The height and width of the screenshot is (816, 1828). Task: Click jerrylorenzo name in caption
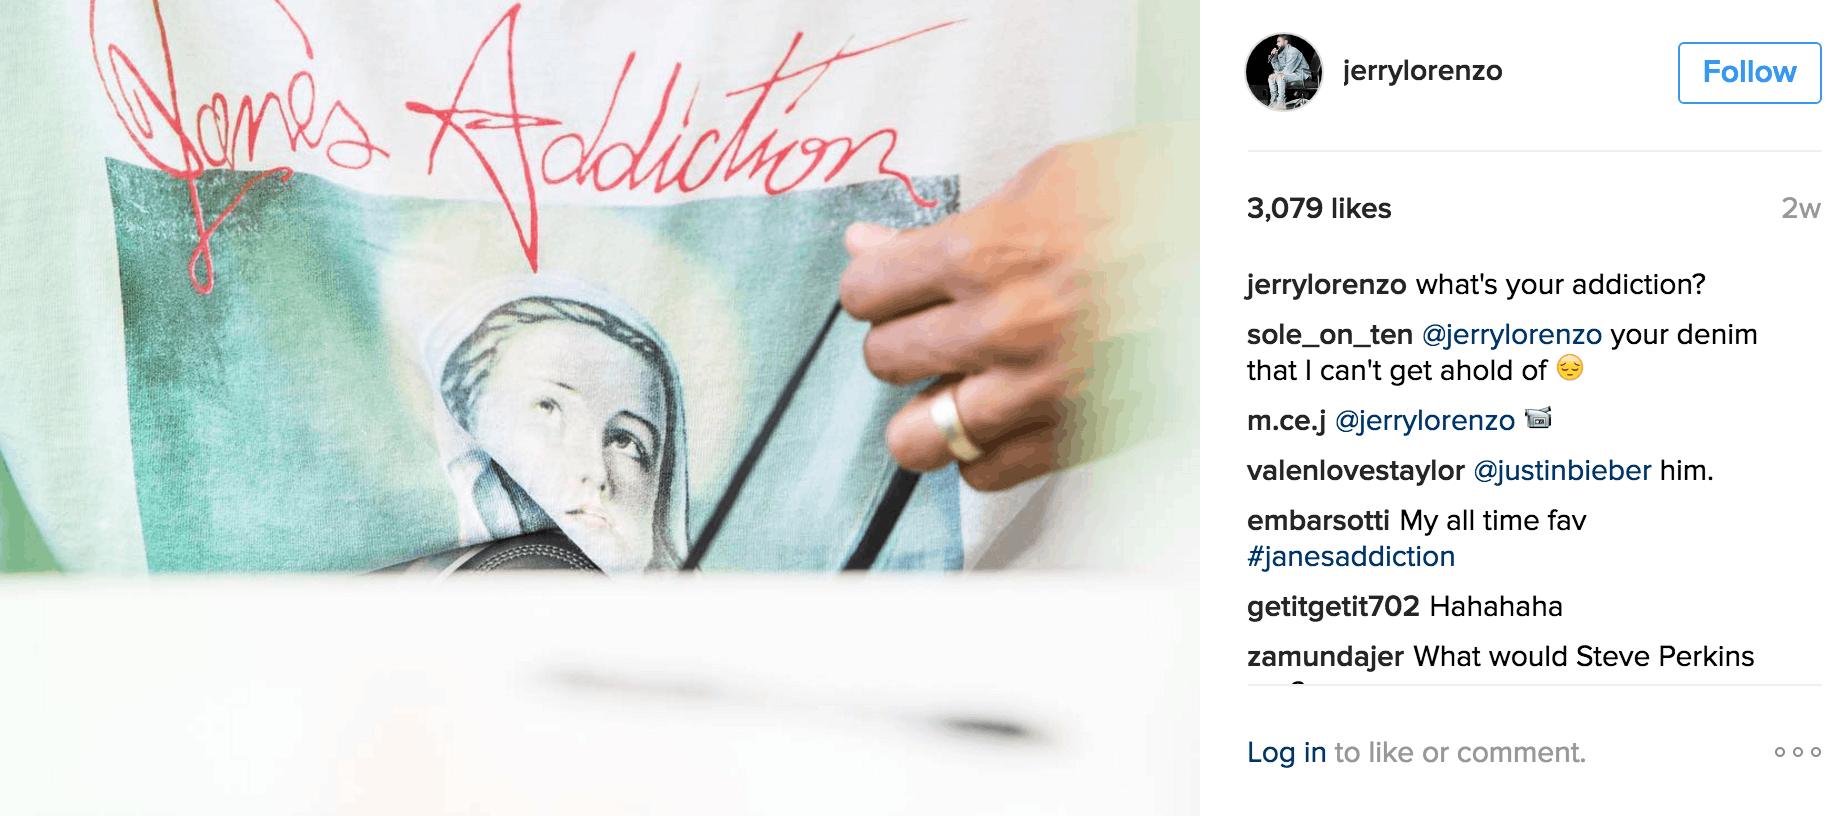(x=1327, y=284)
